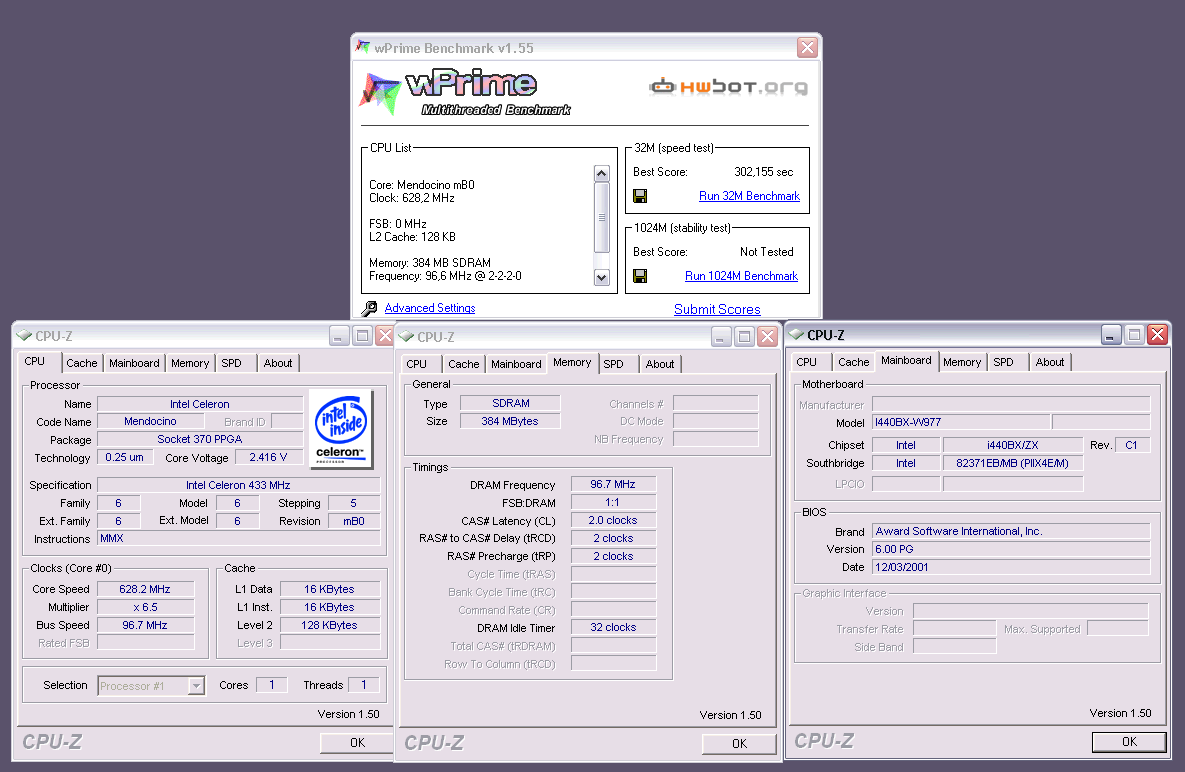Click OK in the CPU-Z Mainboard window
The width and height of the screenshot is (1185, 772).
pos(1129,743)
